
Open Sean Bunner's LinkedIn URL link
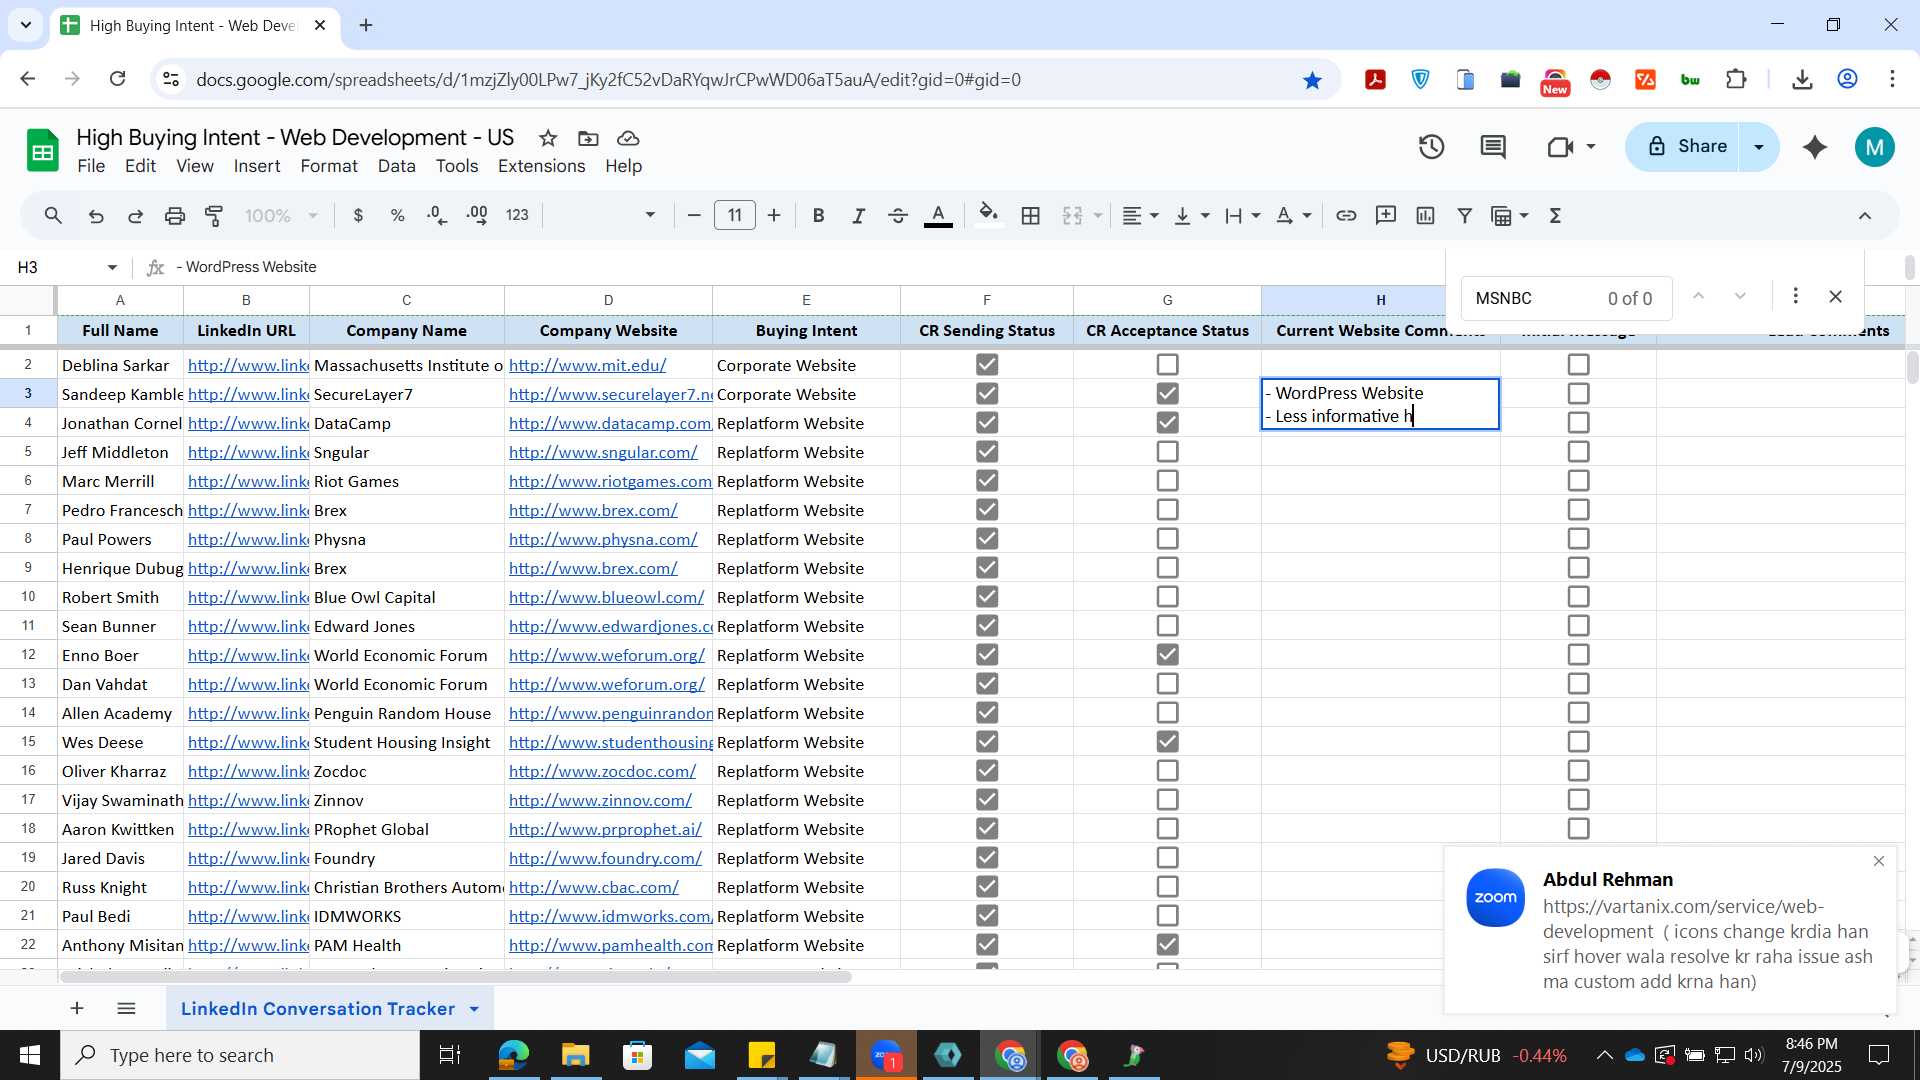pos(248,626)
